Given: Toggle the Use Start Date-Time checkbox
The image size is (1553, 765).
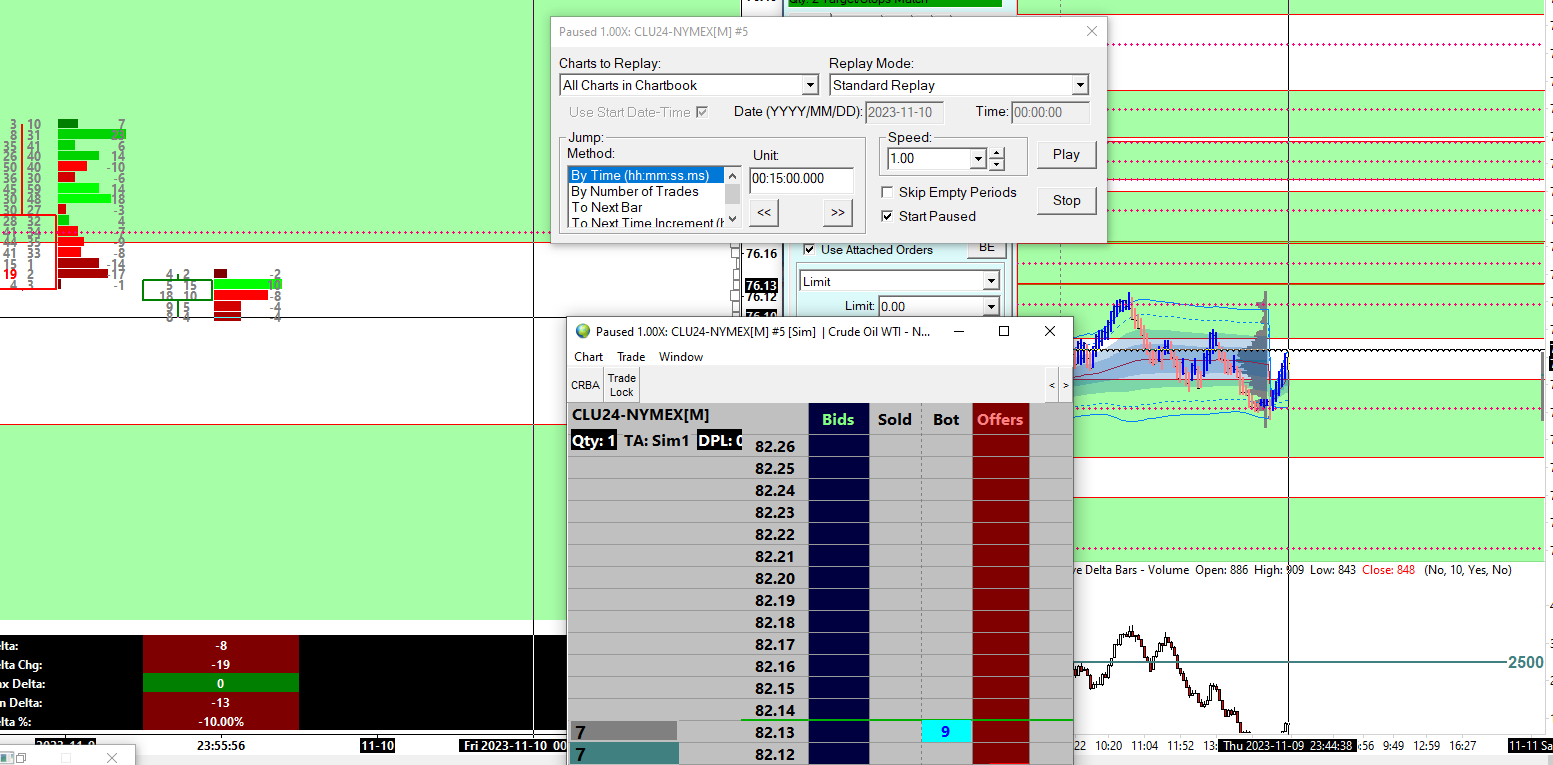Looking at the screenshot, I should 702,112.
